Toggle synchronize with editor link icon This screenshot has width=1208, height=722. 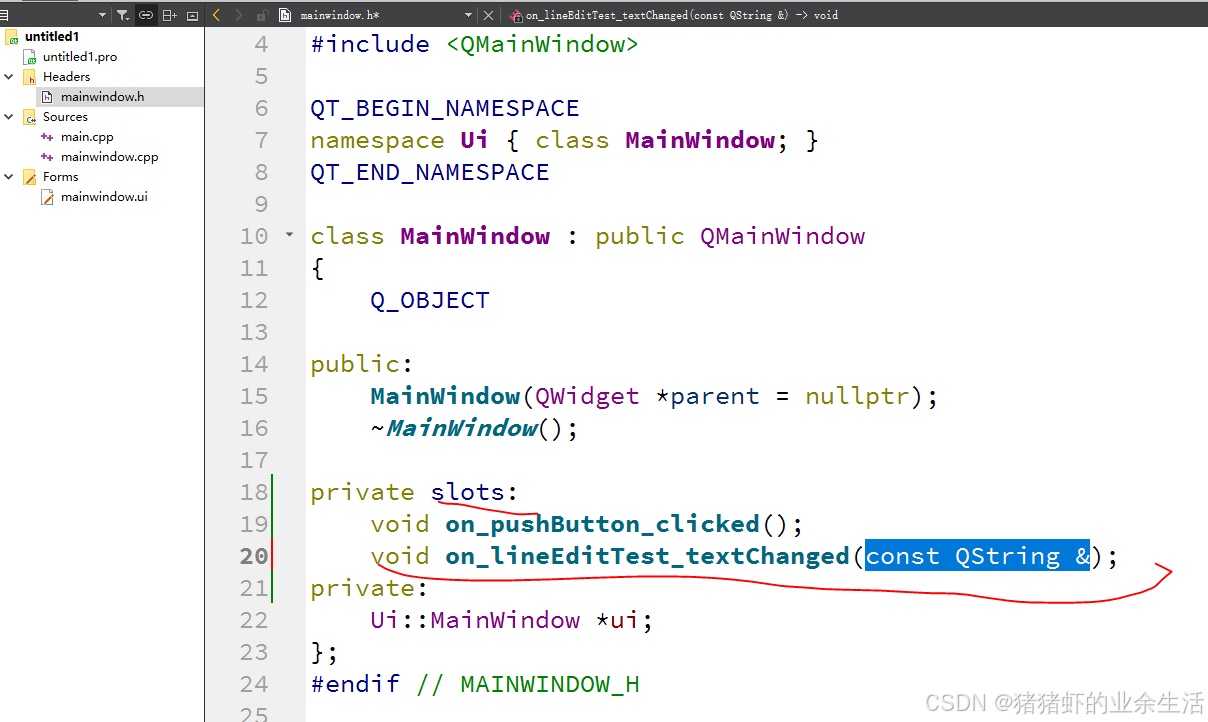(146, 15)
